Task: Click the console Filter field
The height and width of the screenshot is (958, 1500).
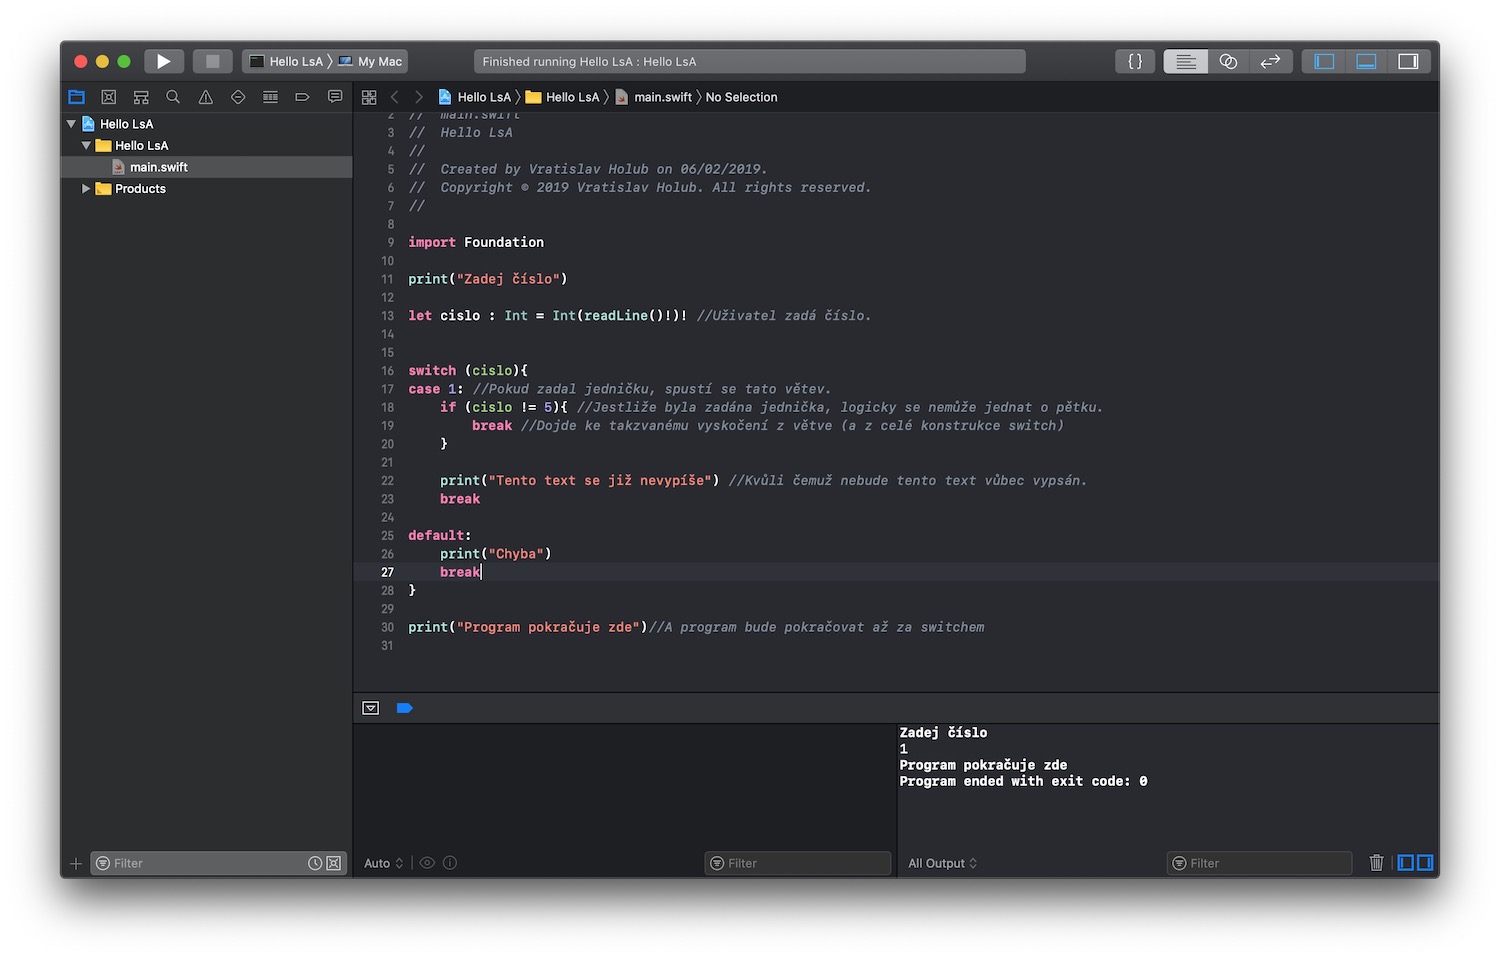Action: coord(1260,863)
